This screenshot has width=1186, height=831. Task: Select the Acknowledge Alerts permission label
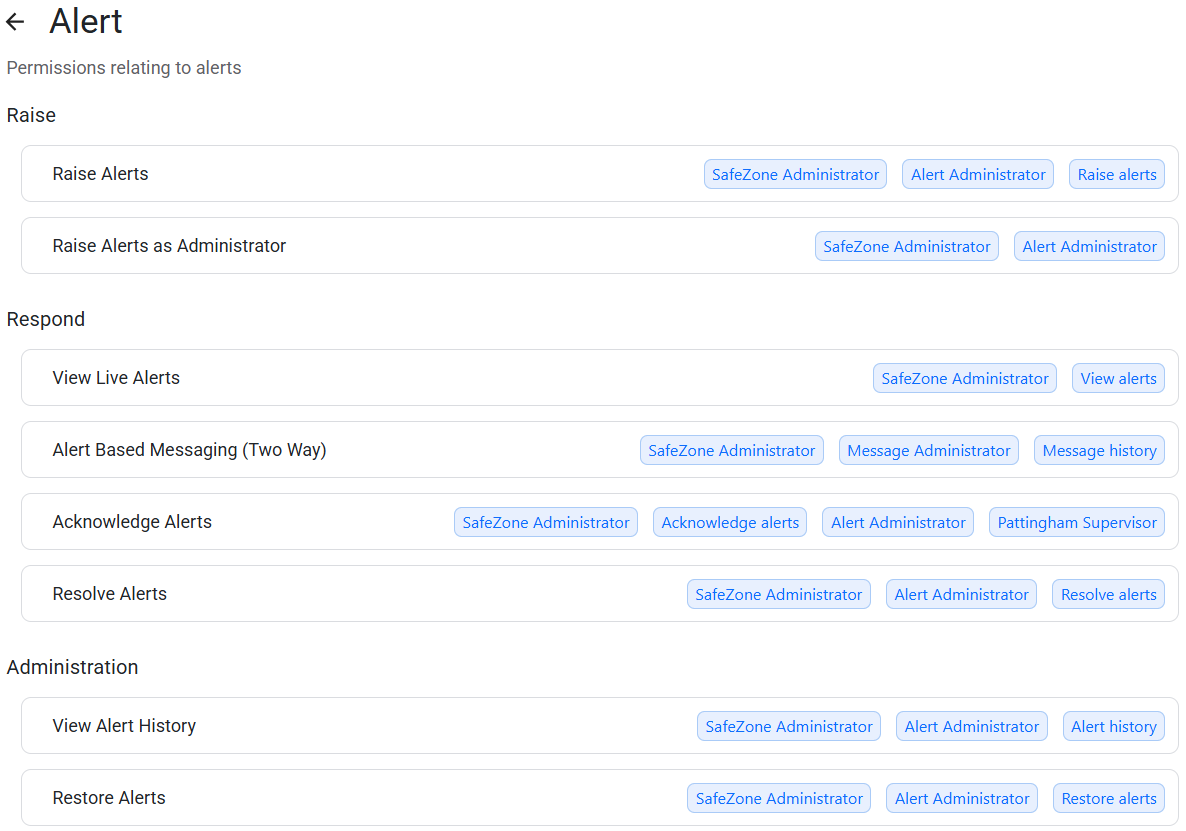132,522
